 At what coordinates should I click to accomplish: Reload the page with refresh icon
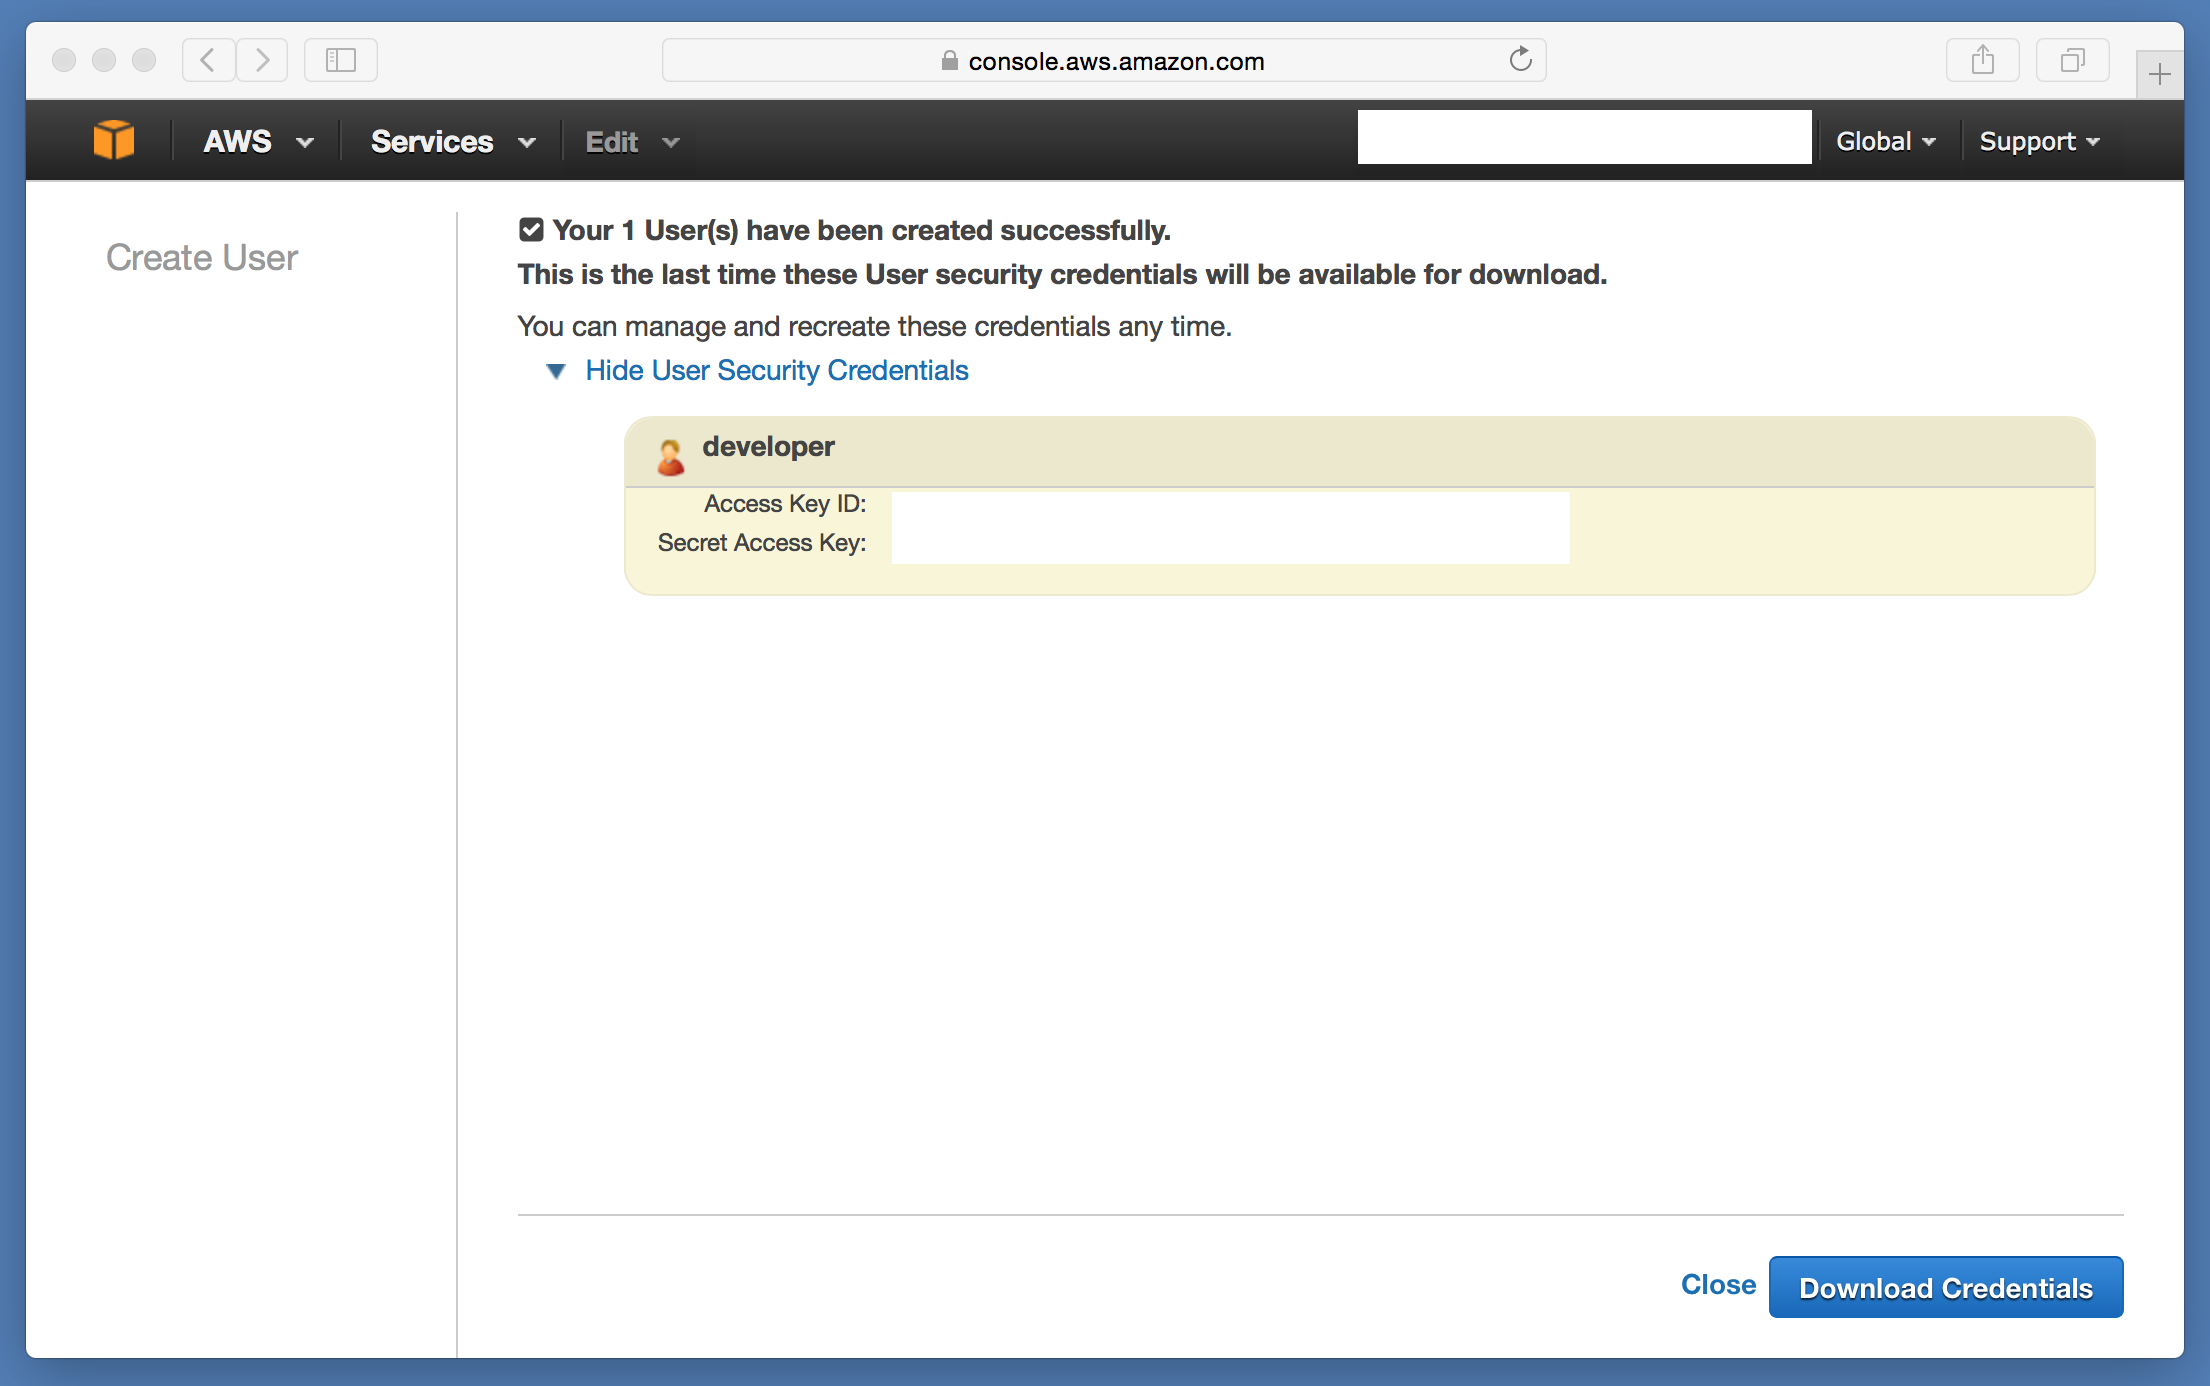tap(1520, 60)
